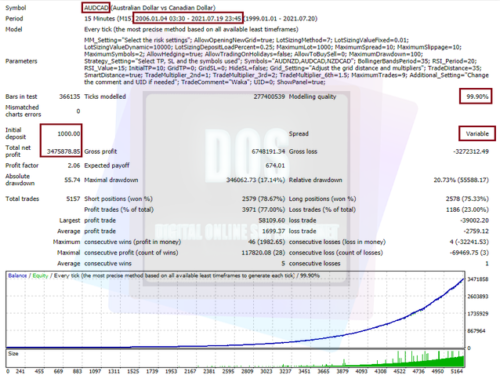Viewport: 500px width, 379px height.
Task: Click the AUDCAD symbol value
Action: coord(96,8)
